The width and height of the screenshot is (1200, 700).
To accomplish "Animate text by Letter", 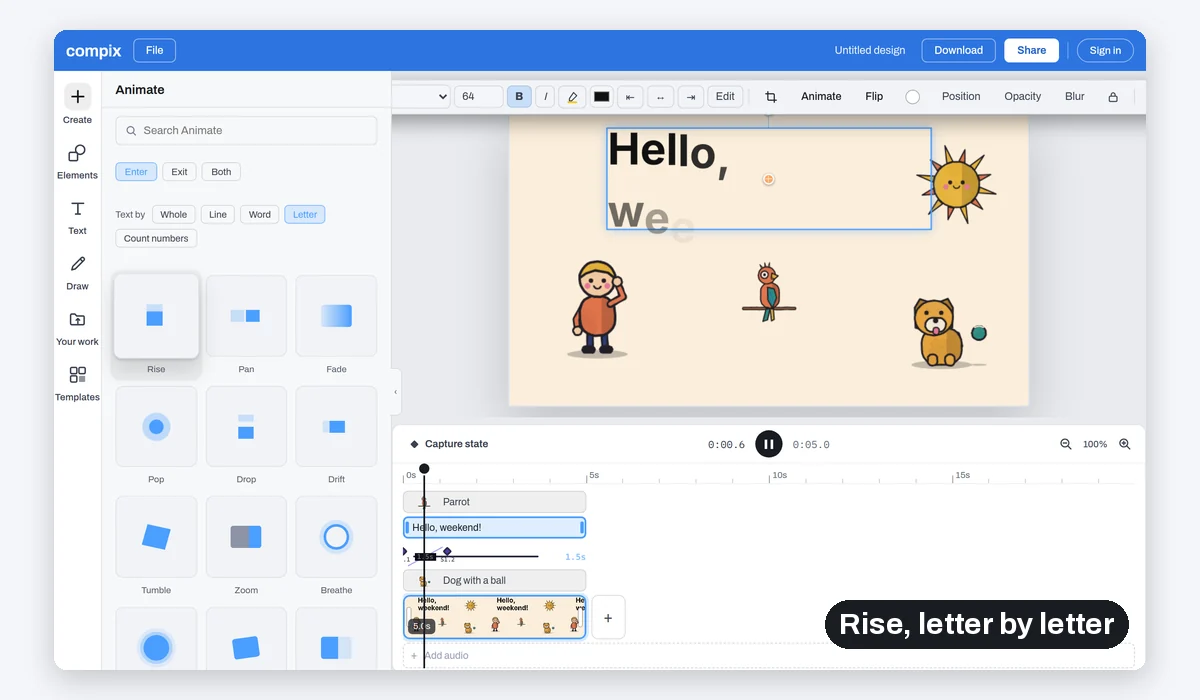I will point(305,214).
